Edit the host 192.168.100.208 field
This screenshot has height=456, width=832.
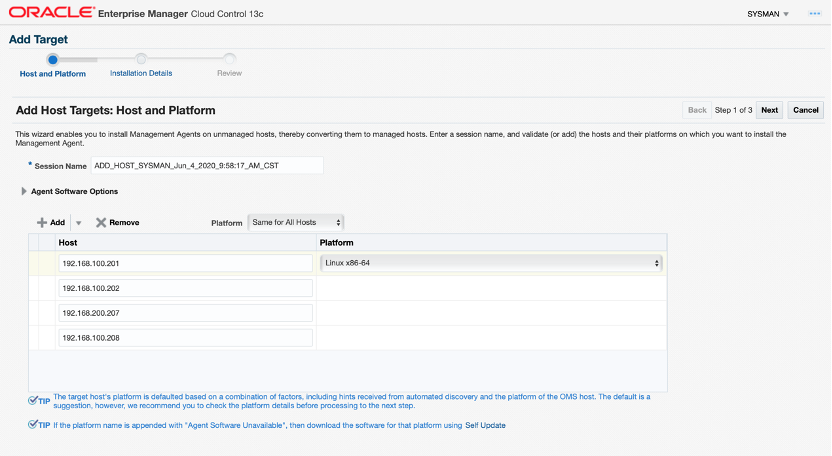coord(186,338)
